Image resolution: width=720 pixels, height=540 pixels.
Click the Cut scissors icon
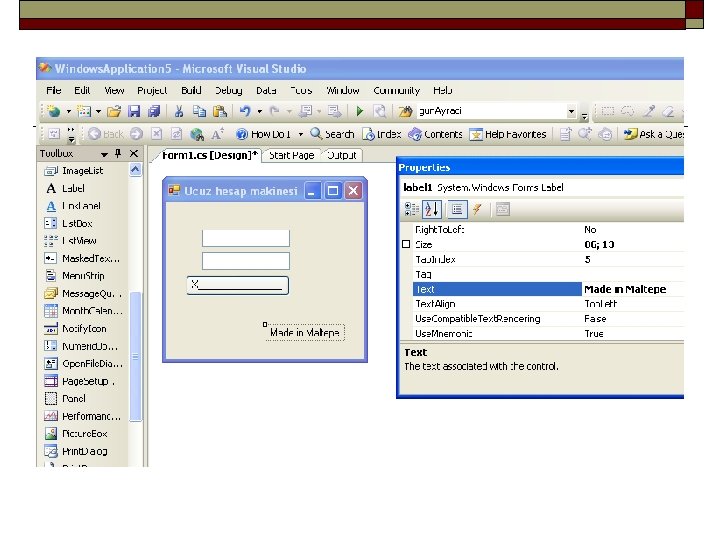click(x=179, y=111)
